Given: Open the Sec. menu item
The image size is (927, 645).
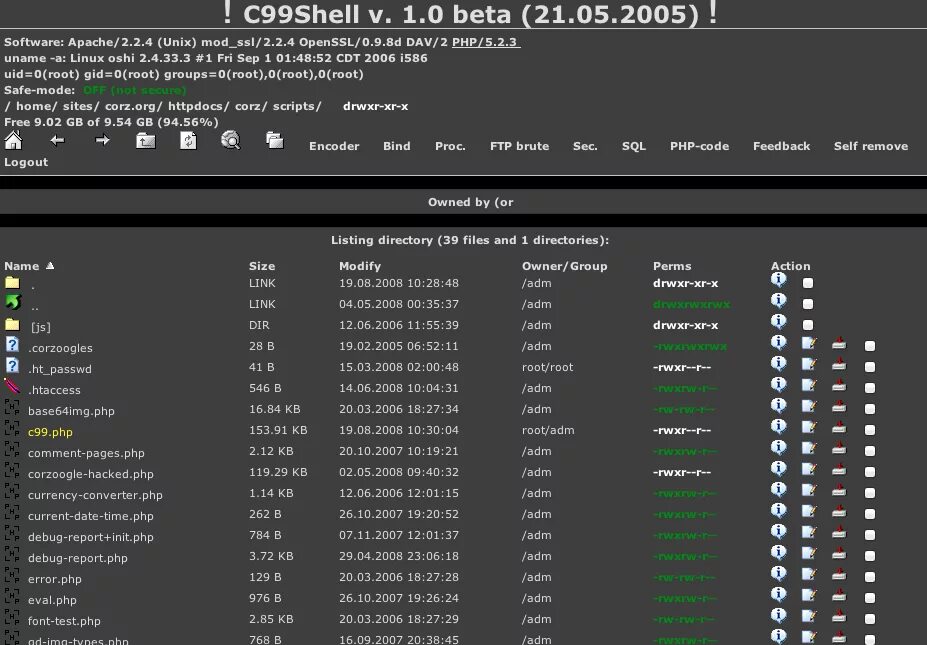Looking at the screenshot, I should [585, 146].
